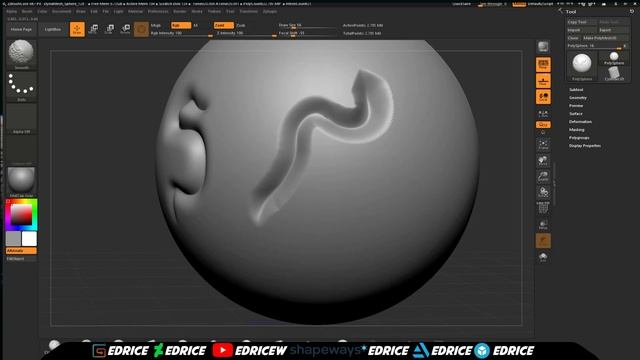Toggle the Mrgb mode button
The width and height of the screenshot is (640, 360).
(x=156, y=25)
